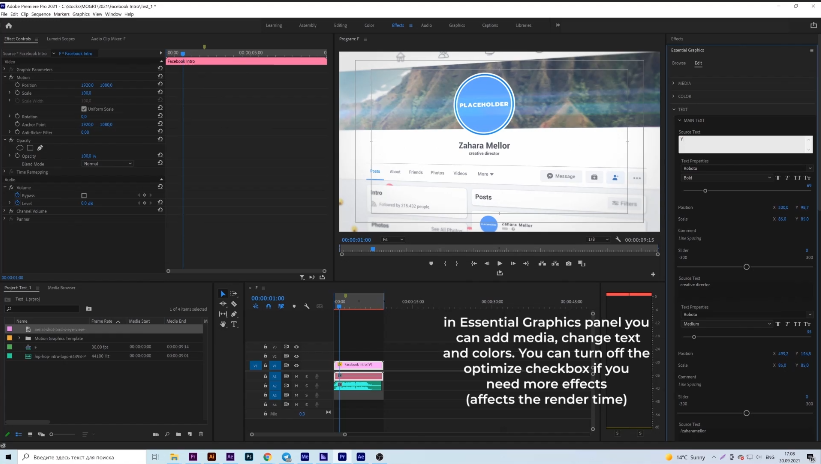Screen dimensions: 821x464
Task: Expand the Graphic Parameters section
Action: (5, 69)
